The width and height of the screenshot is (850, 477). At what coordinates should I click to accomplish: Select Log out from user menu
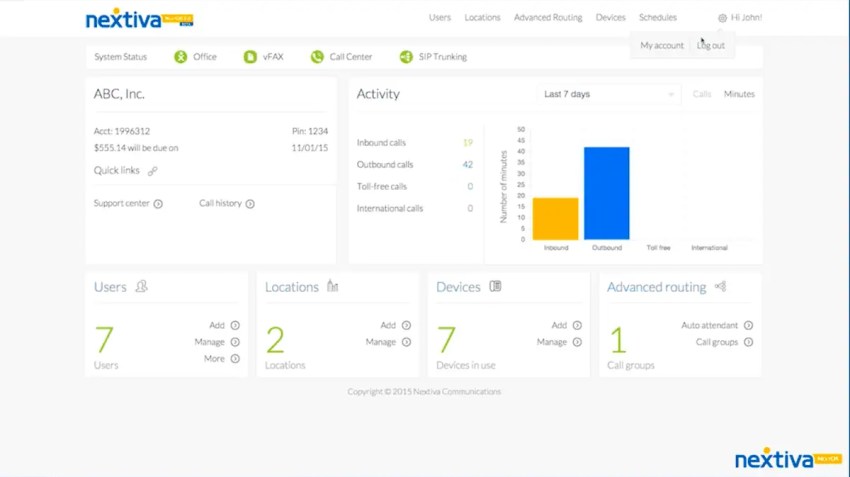point(711,46)
